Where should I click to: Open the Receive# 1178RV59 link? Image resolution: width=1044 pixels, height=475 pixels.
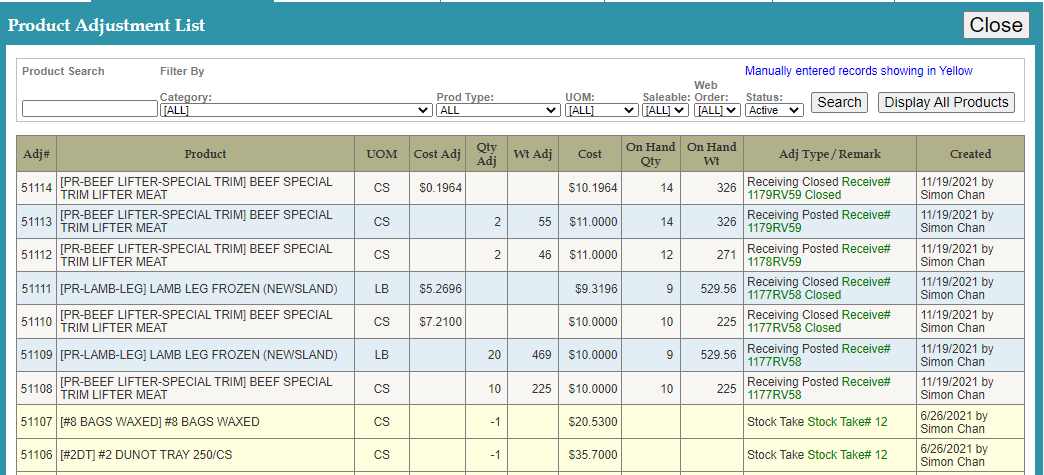819,255
